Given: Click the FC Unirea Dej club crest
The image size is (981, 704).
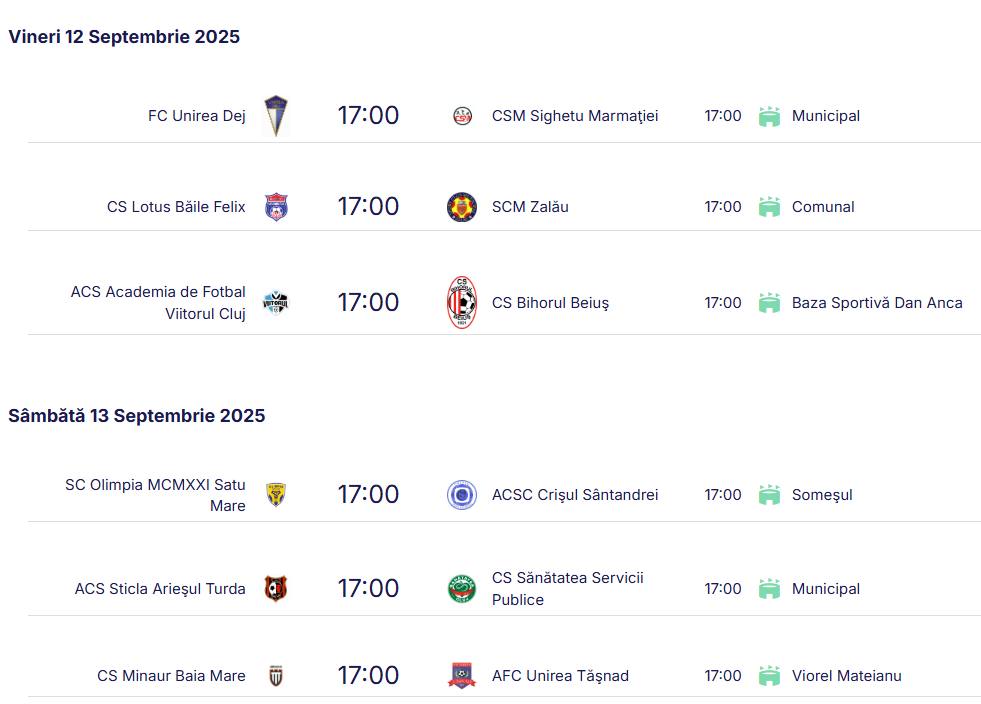Looking at the screenshot, I should point(275,116).
